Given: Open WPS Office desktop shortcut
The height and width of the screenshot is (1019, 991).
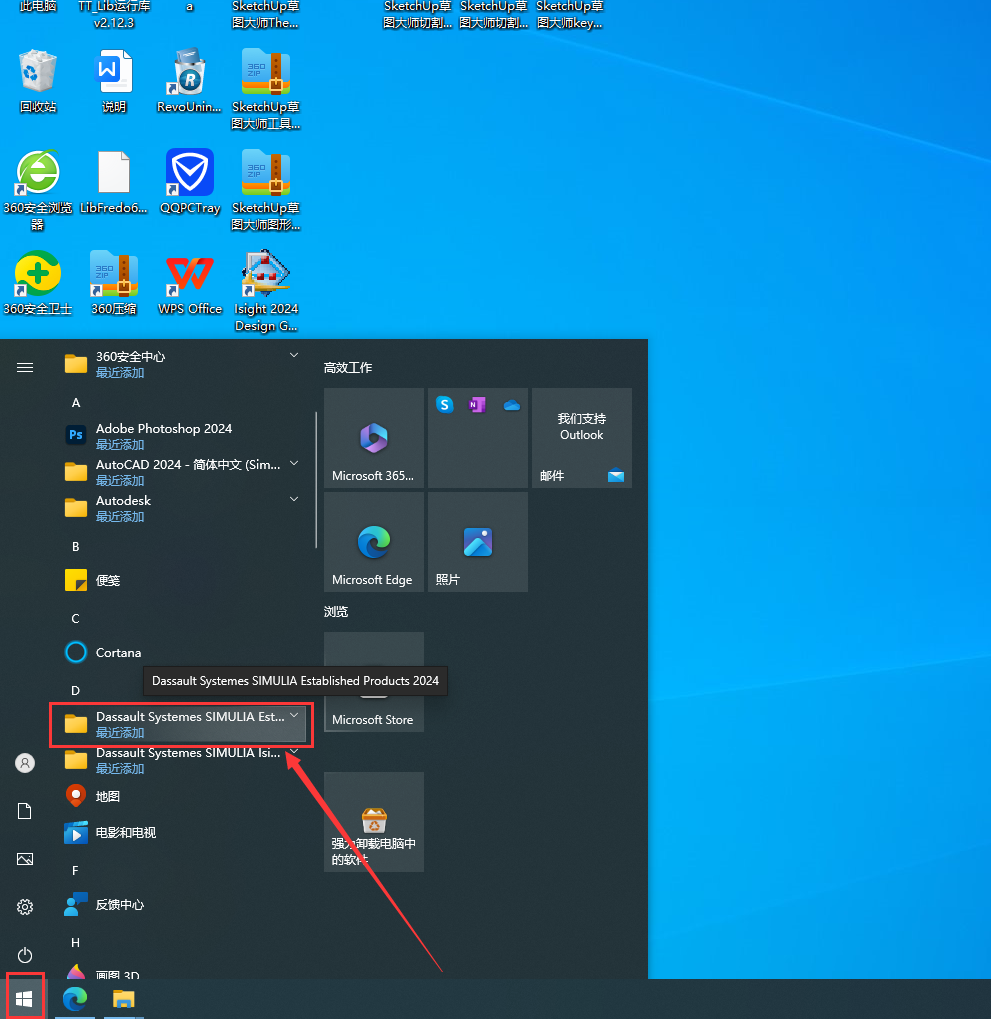Looking at the screenshot, I should tap(190, 284).
